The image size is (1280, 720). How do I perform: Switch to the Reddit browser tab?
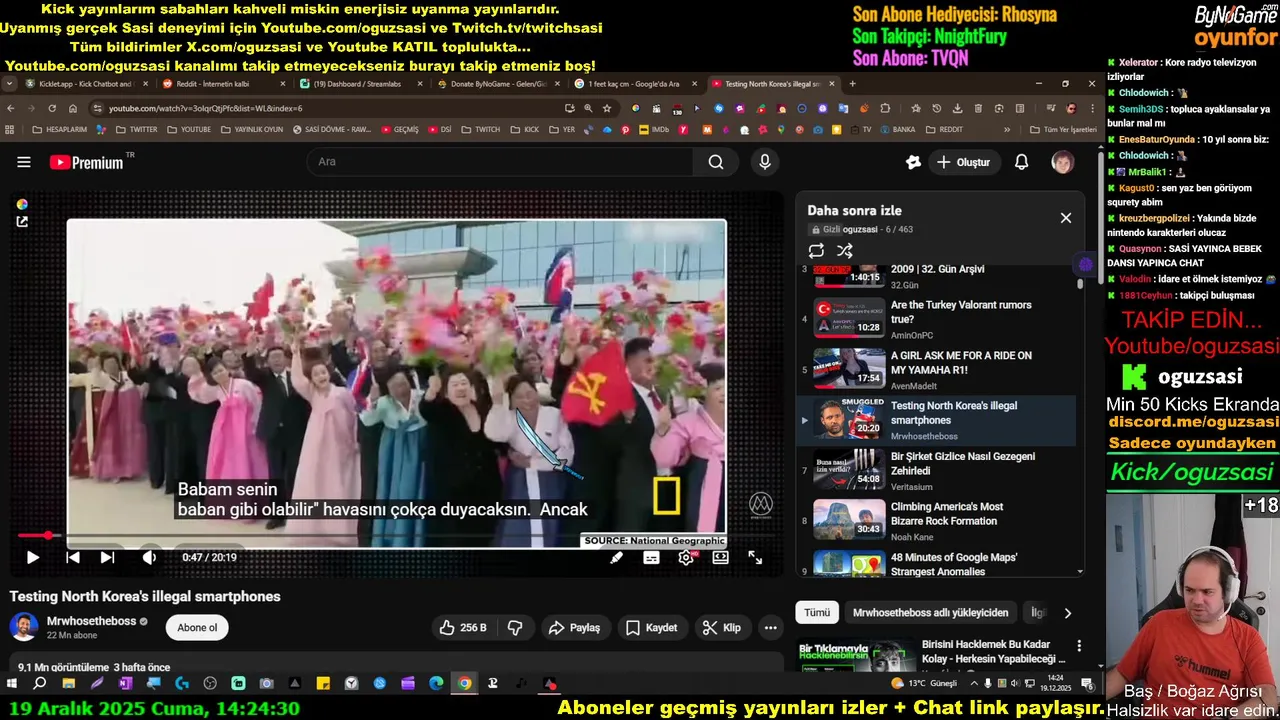(225, 84)
